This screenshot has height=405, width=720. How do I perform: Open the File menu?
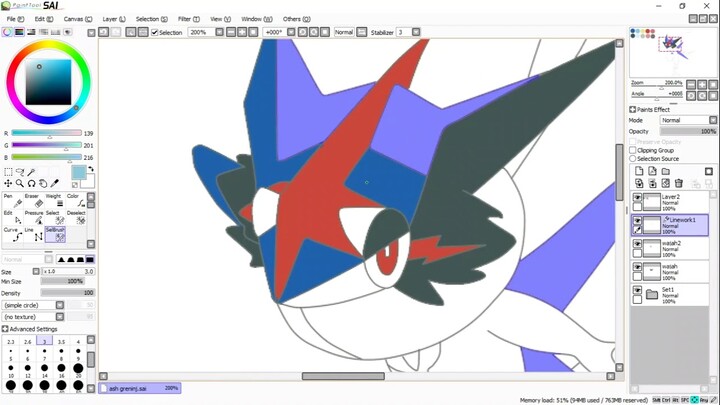click(x=15, y=19)
